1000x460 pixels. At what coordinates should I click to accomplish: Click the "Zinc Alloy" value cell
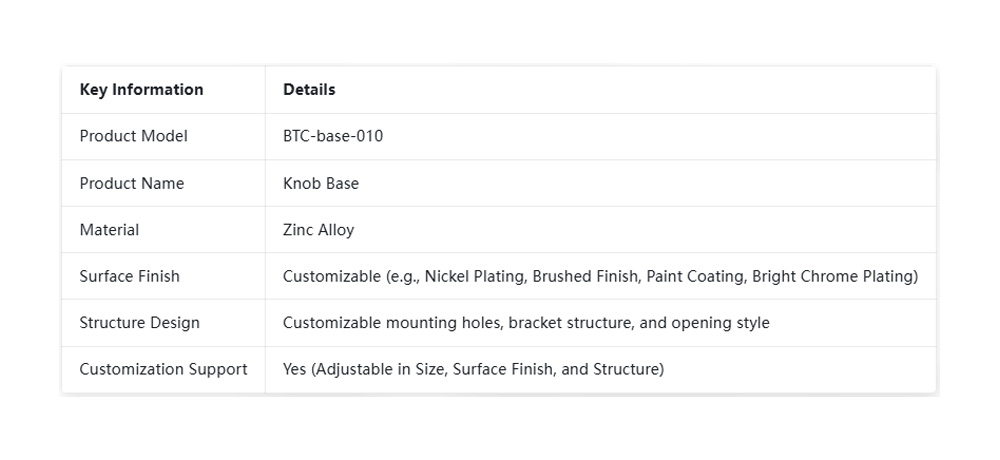[318, 230]
